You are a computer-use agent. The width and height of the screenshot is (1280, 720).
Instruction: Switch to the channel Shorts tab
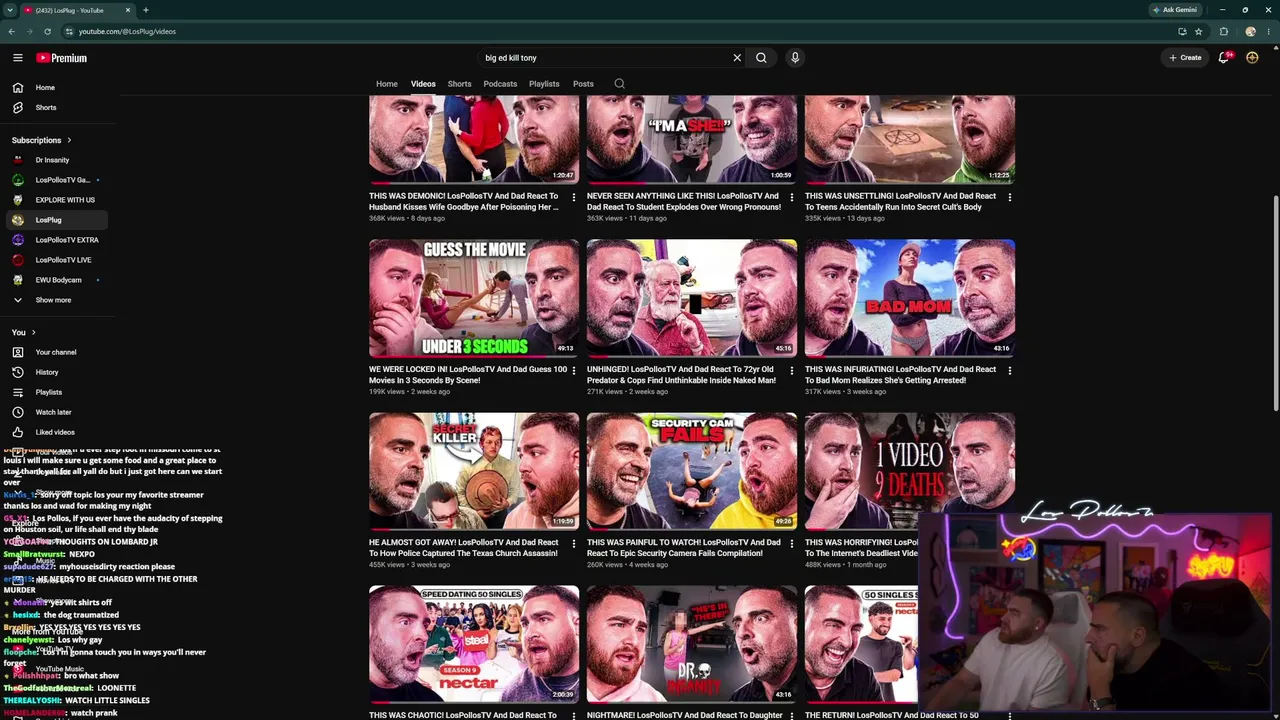point(459,84)
